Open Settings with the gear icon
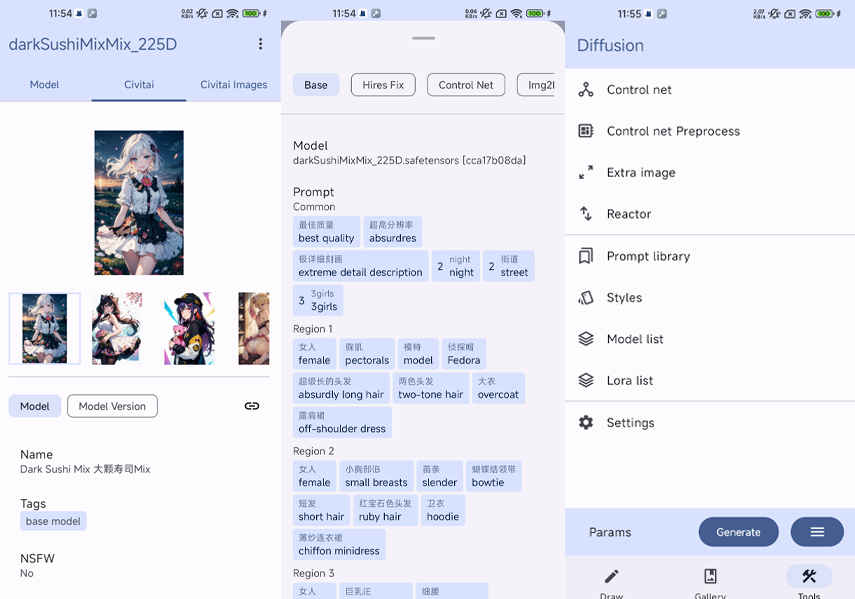Image resolution: width=855 pixels, height=599 pixels. coord(710,422)
